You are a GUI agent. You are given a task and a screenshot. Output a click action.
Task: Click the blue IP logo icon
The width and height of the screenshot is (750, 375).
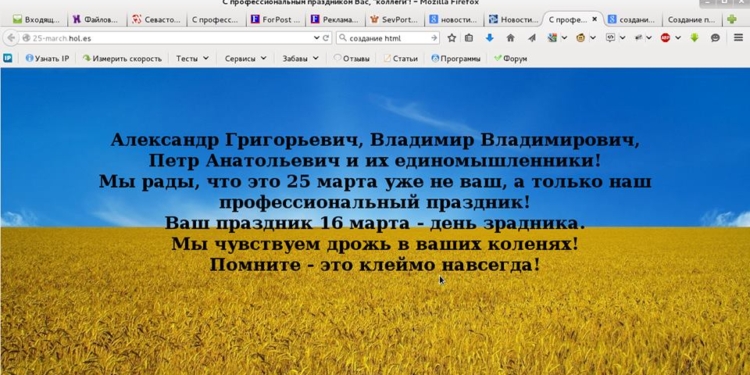tap(8, 58)
